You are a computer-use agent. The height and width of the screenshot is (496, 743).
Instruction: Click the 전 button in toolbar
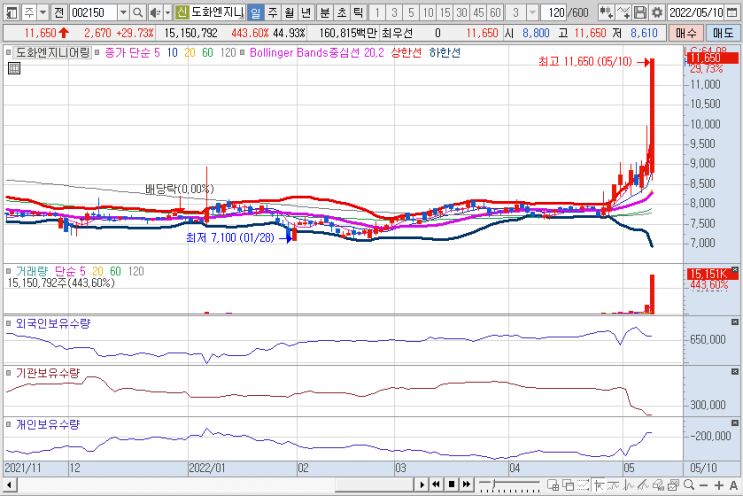(59, 13)
